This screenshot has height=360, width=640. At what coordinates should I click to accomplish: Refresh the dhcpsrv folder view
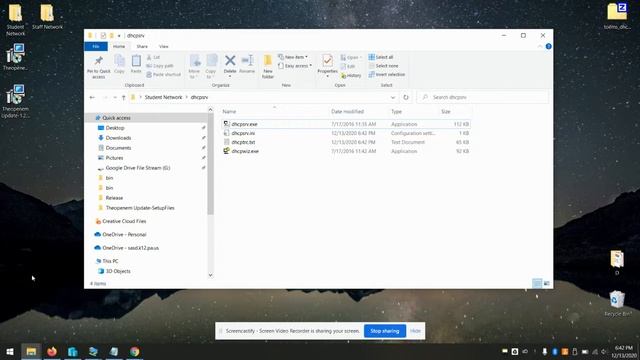(x=406, y=98)
